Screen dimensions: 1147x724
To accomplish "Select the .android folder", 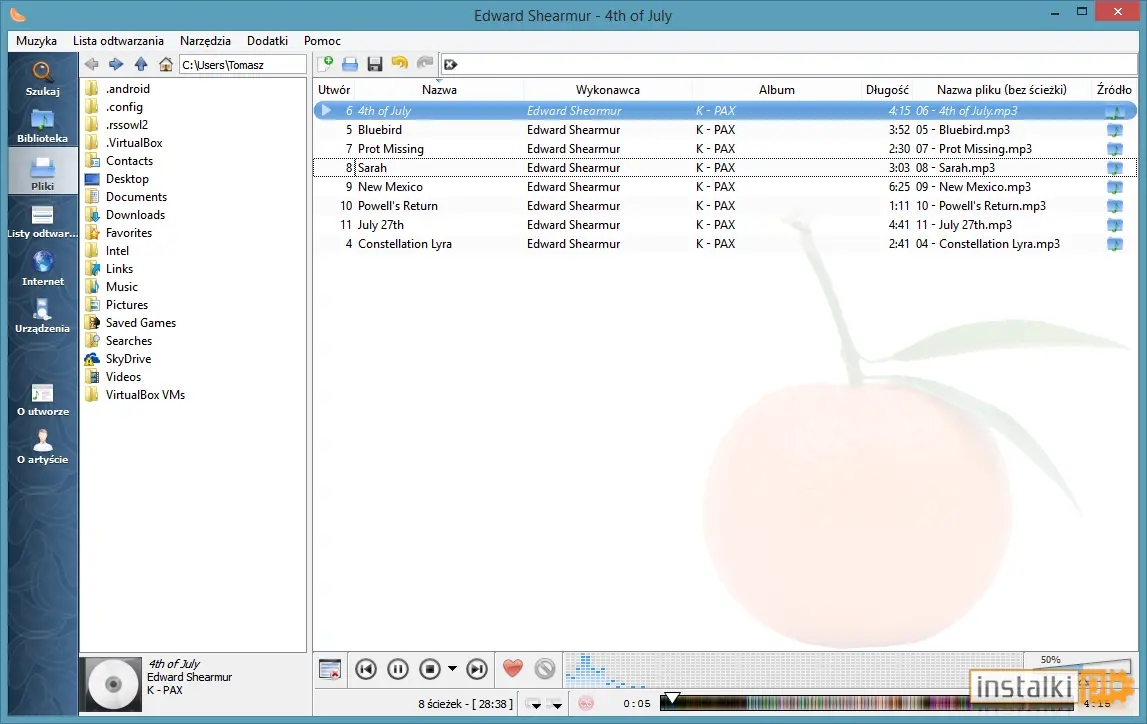I will click(x=128, y=88).
